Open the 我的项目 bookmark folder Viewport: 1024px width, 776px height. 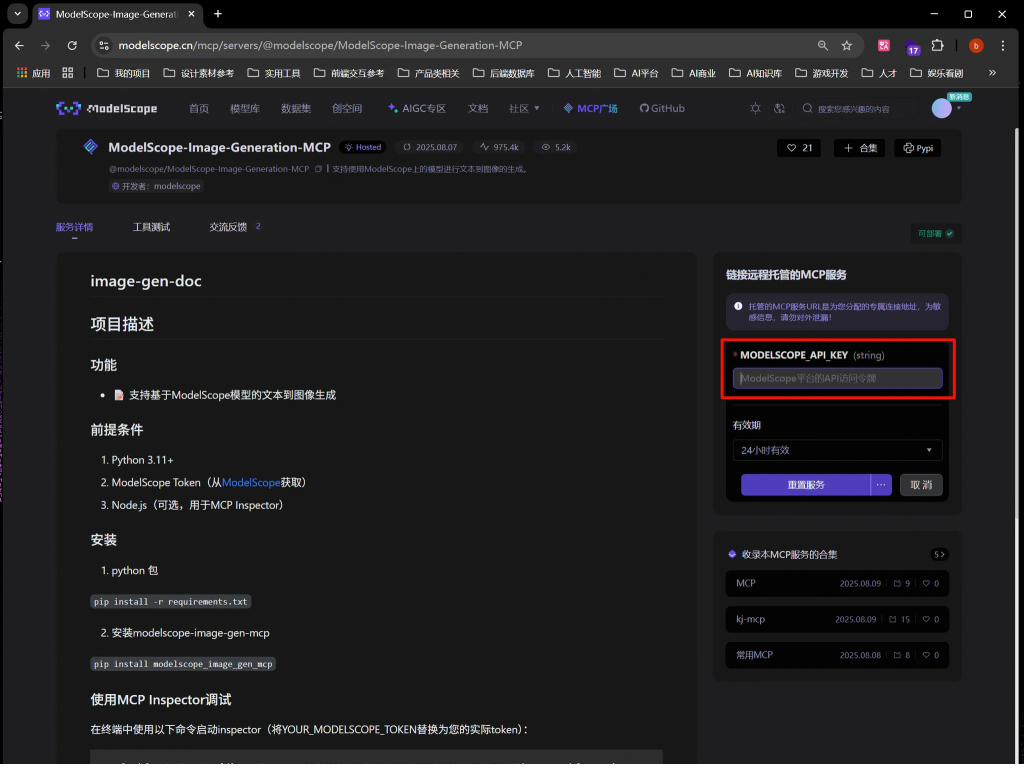click(123, 73)
